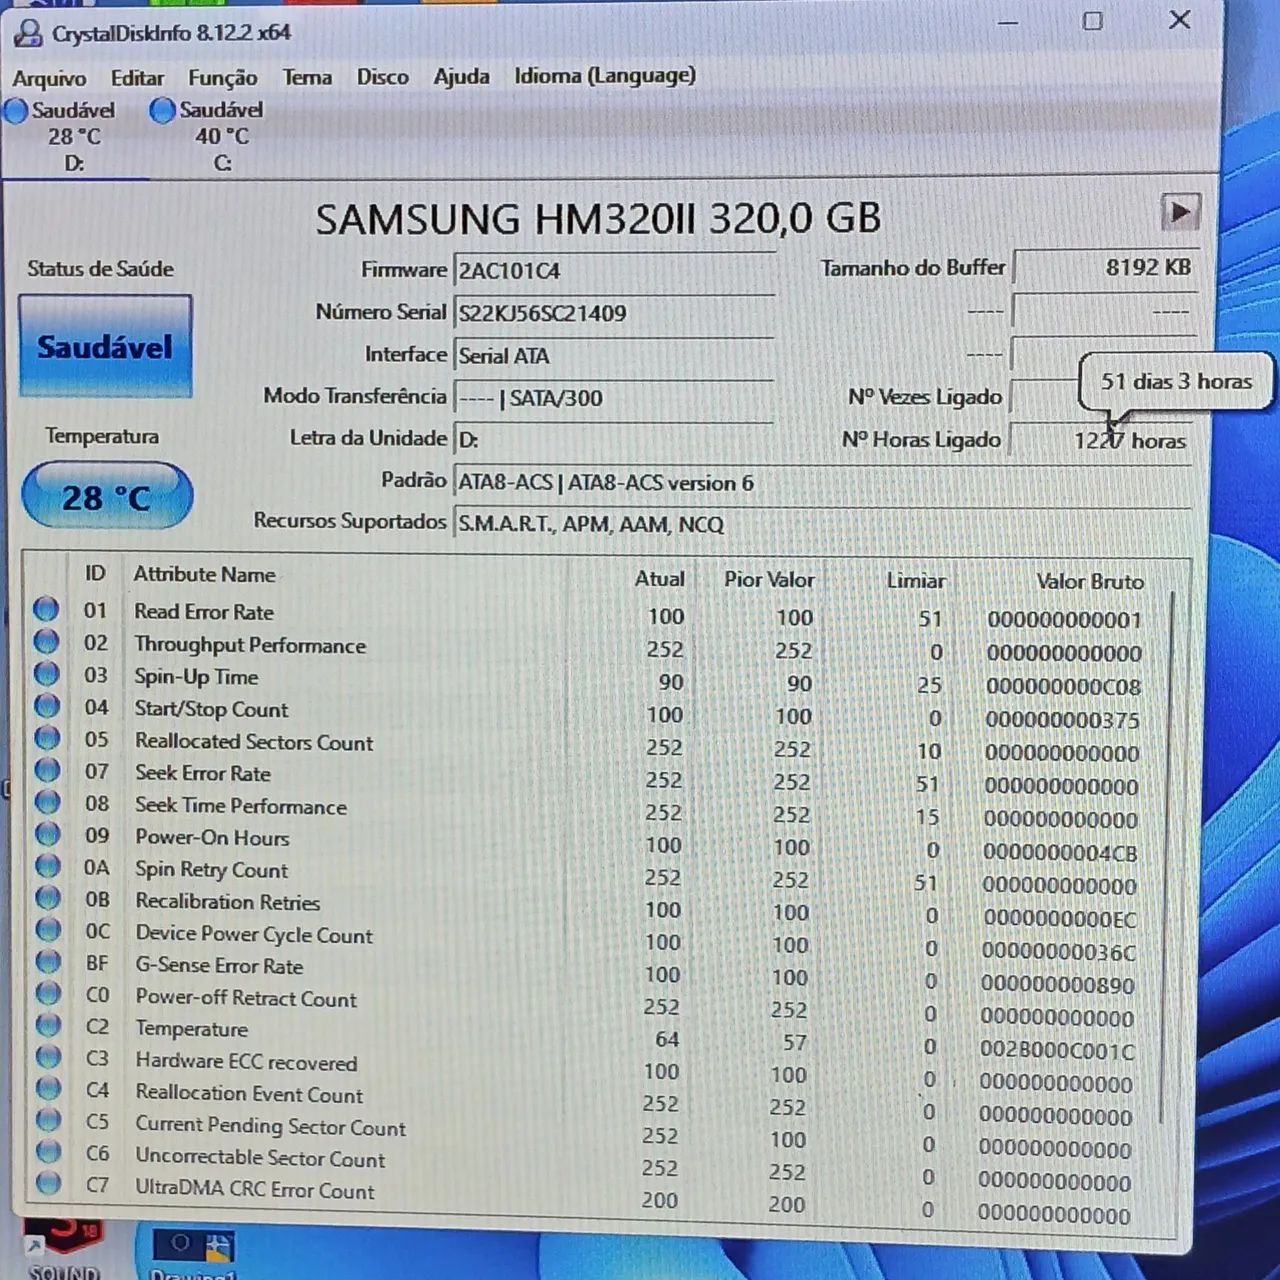
Task: Click the Tamanho do Buffer 8192 KB field
Action: tap(1105, 267)
